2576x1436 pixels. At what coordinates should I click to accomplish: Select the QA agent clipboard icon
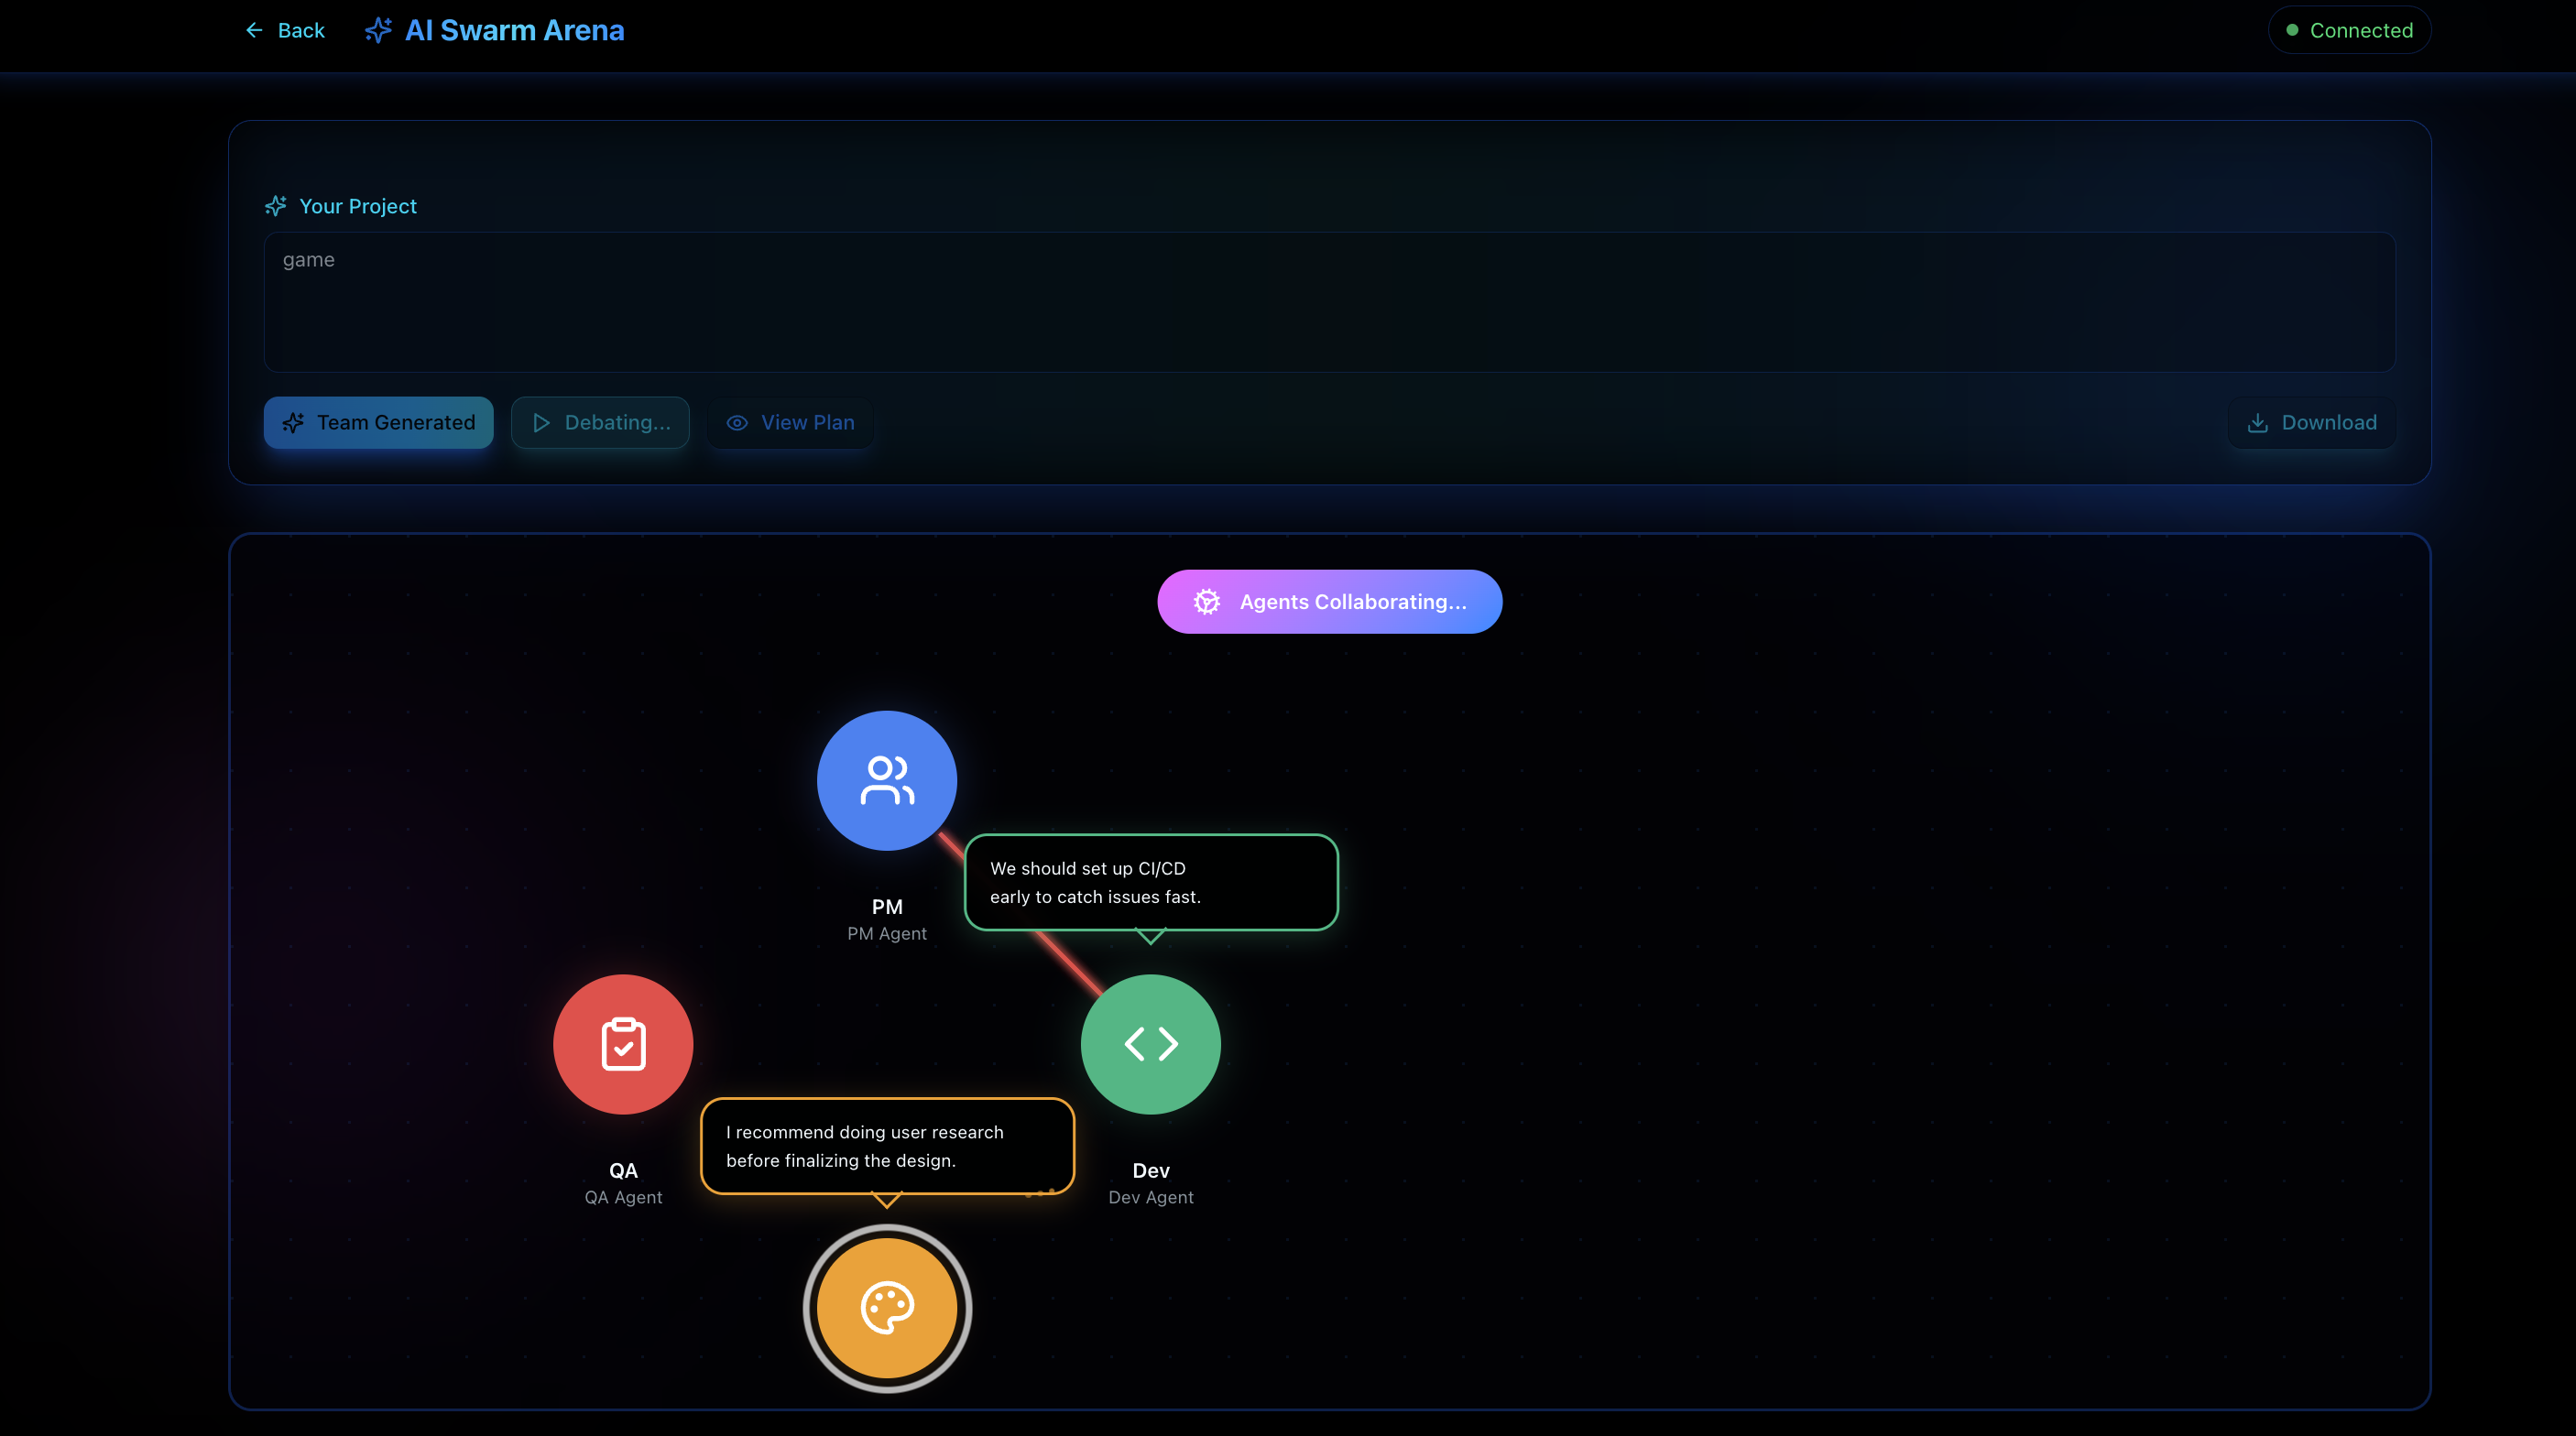[623, 1044]
